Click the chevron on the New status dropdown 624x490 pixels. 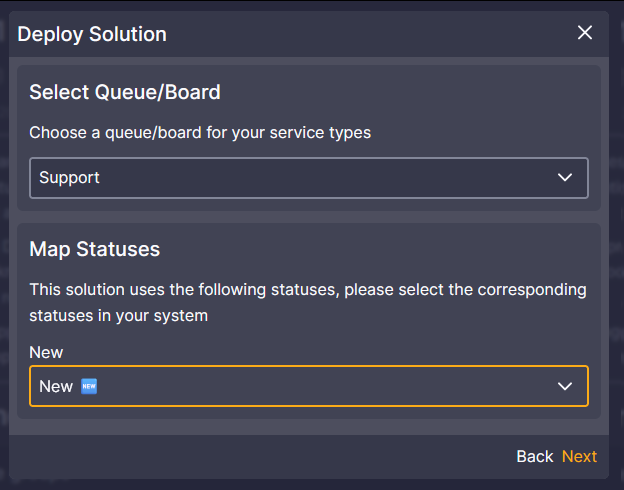565,386
